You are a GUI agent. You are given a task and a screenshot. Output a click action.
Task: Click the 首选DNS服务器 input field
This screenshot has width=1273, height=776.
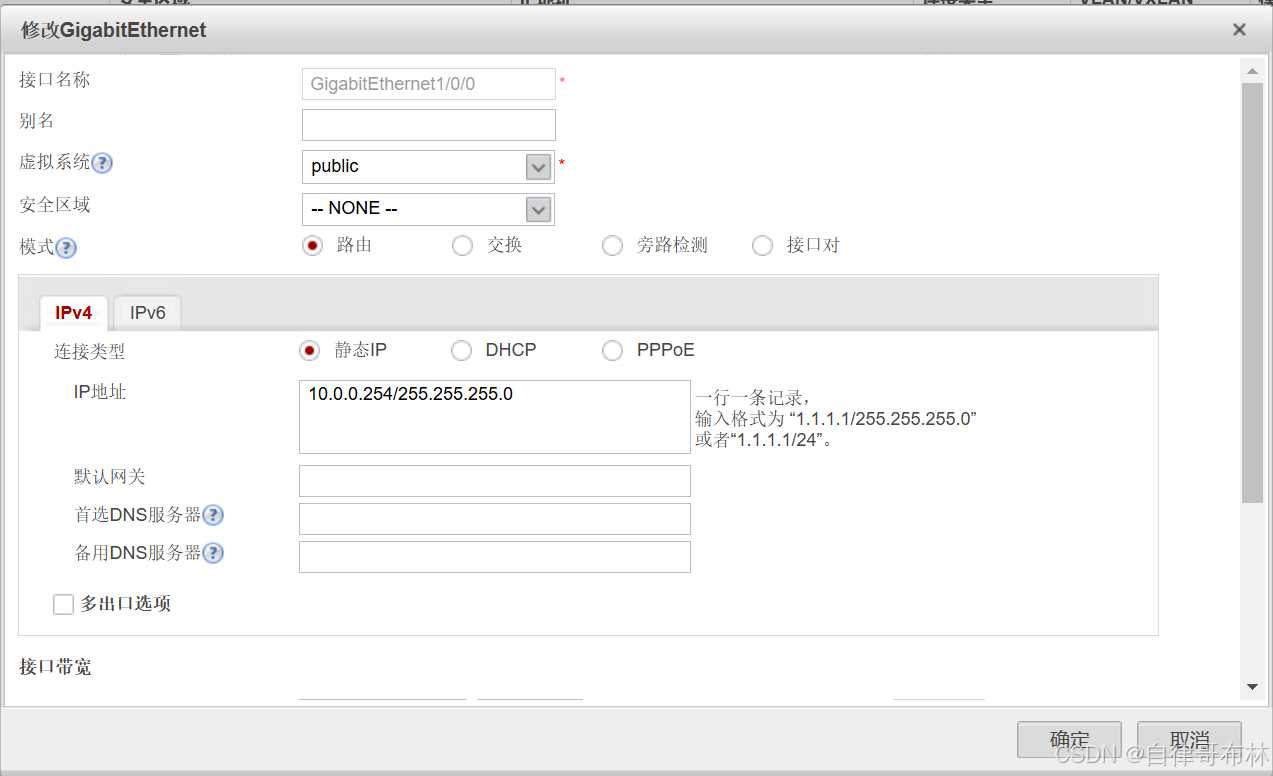(x=494, y=519)
